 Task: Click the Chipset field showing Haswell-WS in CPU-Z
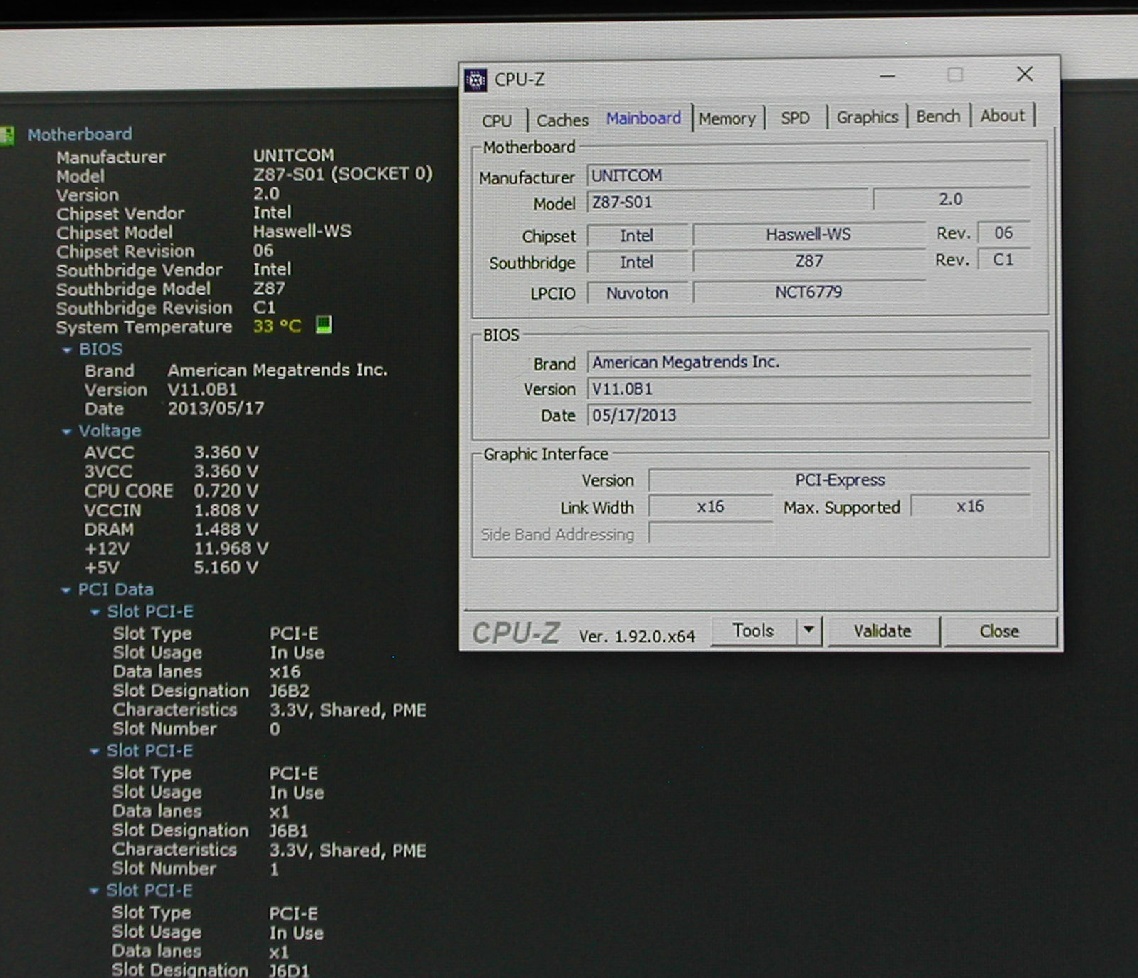click(x=809, y=234)
